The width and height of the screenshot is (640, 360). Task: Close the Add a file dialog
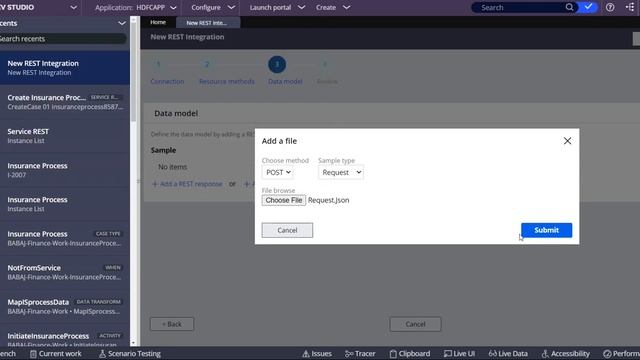567,141
